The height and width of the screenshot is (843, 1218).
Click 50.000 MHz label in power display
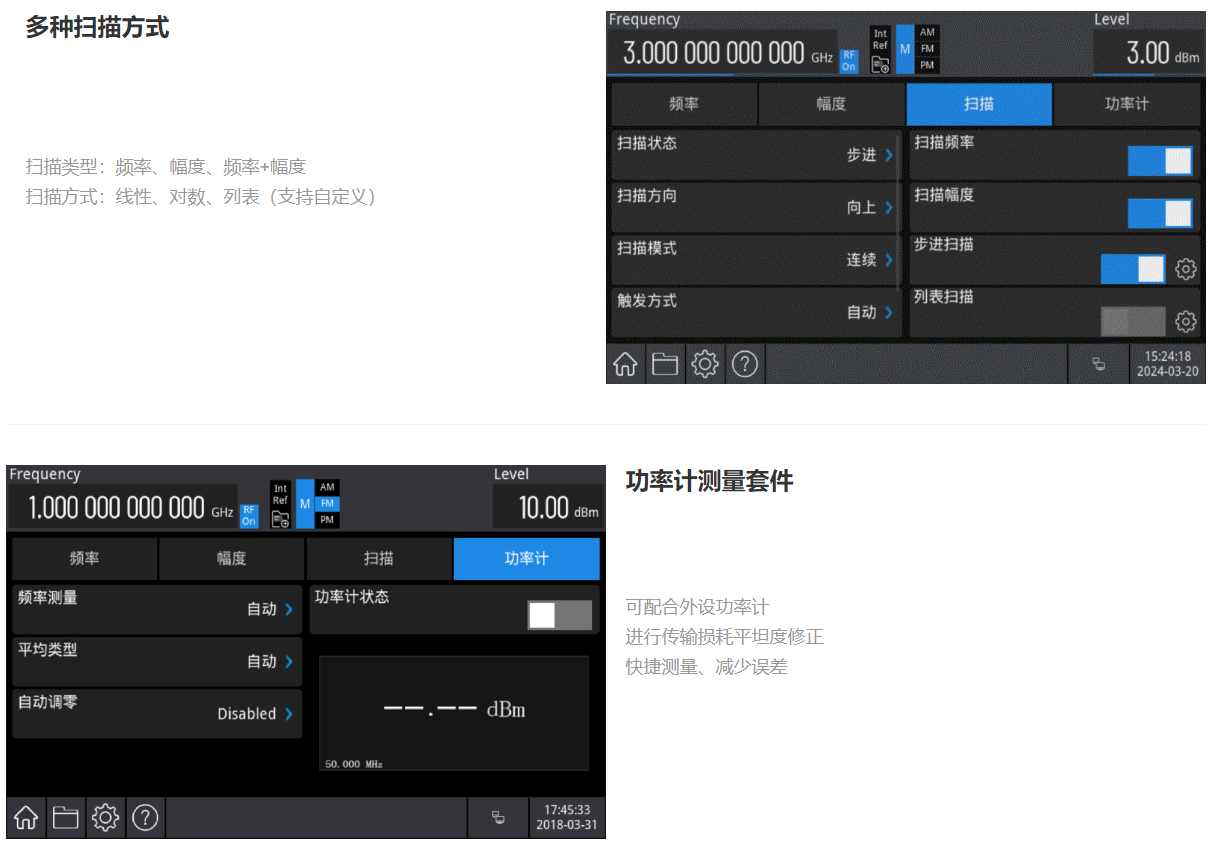click(x=354, y=764)
